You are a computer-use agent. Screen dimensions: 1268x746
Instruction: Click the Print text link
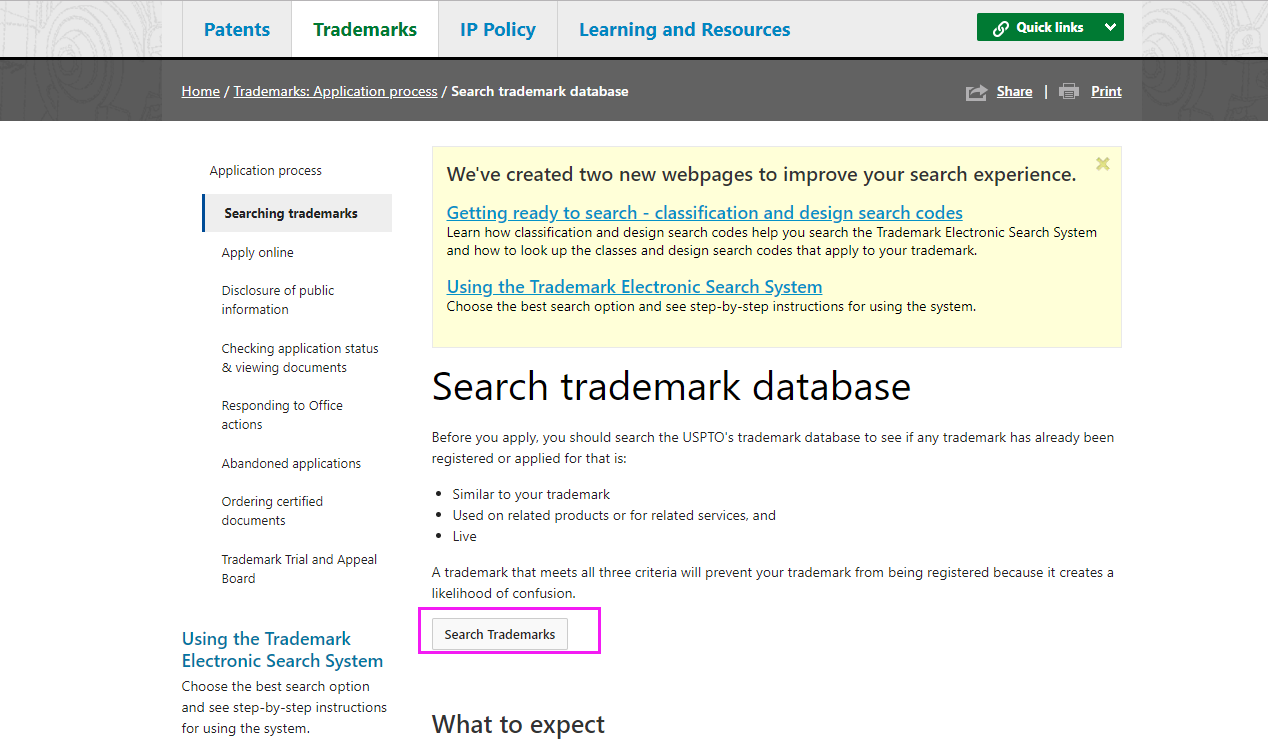point(1106,91)
